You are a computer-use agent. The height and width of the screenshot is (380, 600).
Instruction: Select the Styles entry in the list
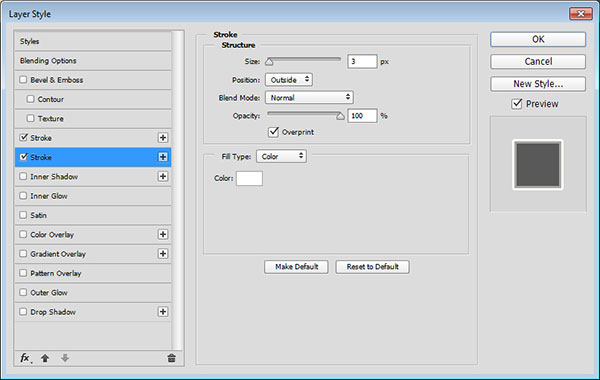(93, 41)
